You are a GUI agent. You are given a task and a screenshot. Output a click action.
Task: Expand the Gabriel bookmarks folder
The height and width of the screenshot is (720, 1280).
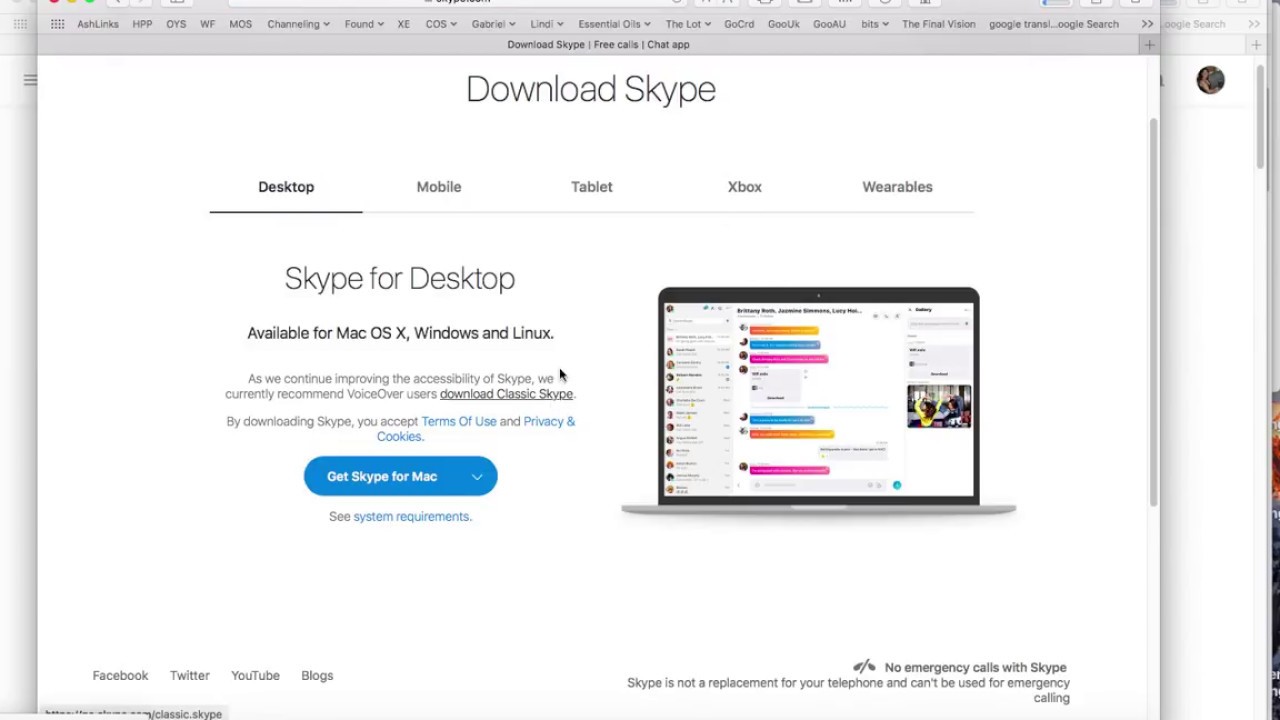point(493,24)
